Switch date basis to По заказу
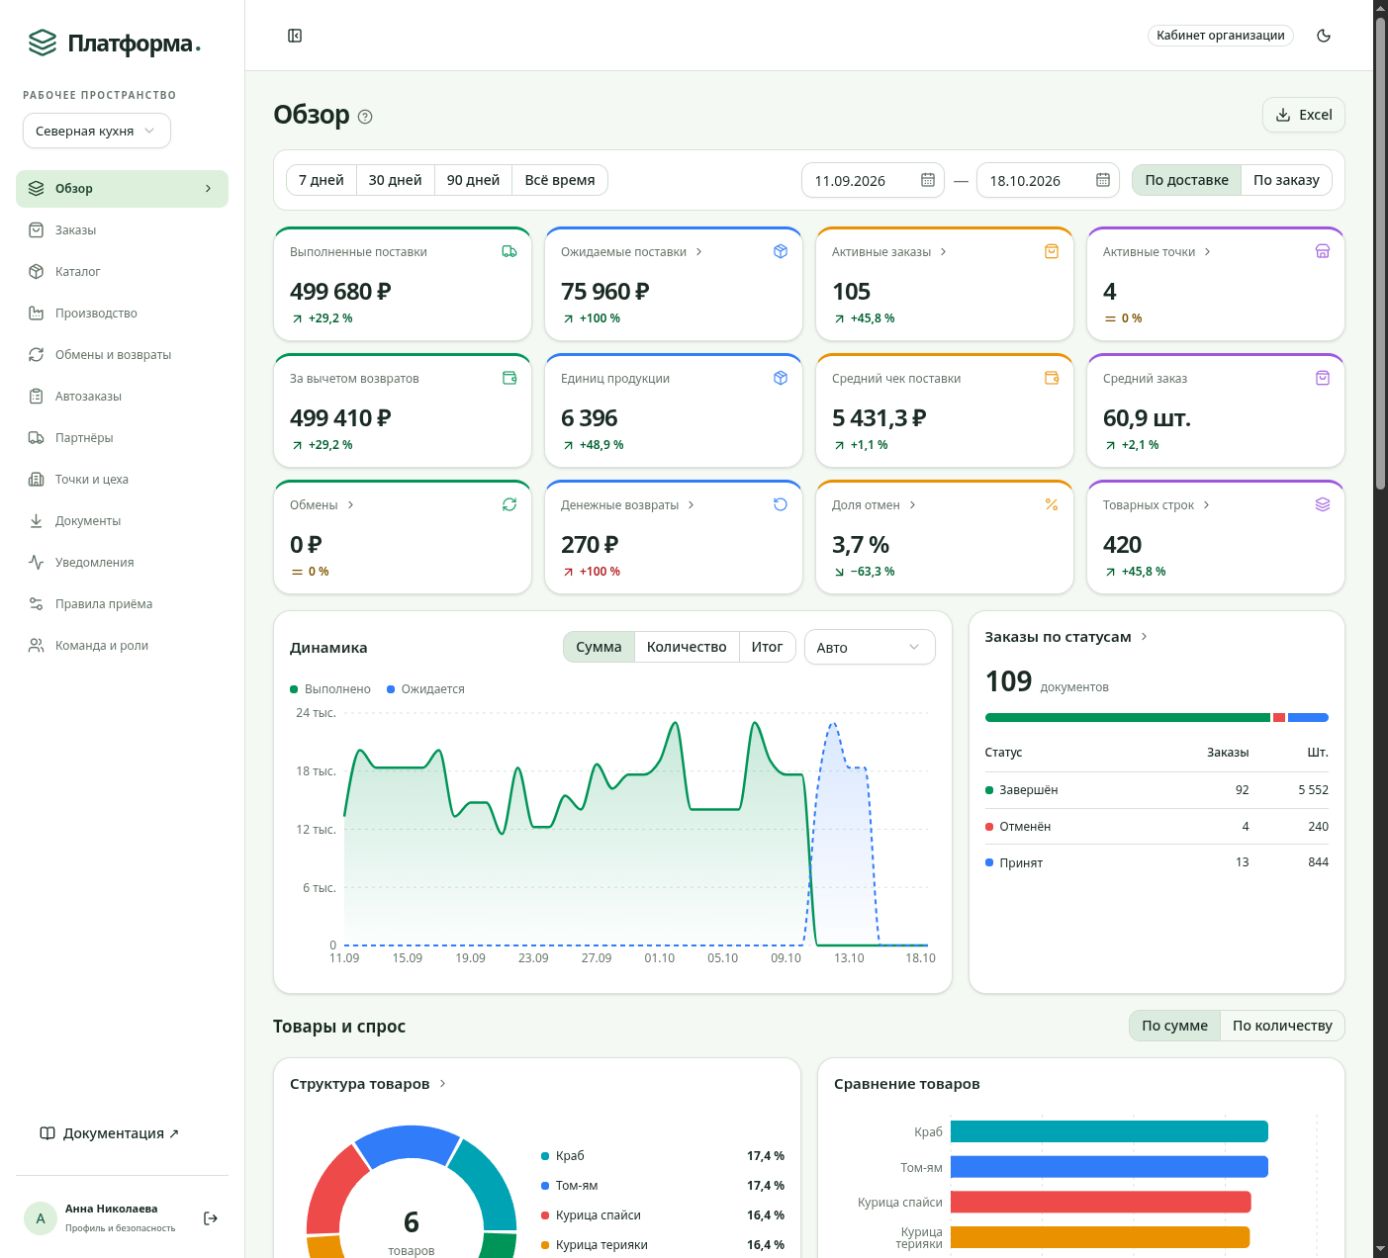1388x1258 pixels. tap(1286, 180)
